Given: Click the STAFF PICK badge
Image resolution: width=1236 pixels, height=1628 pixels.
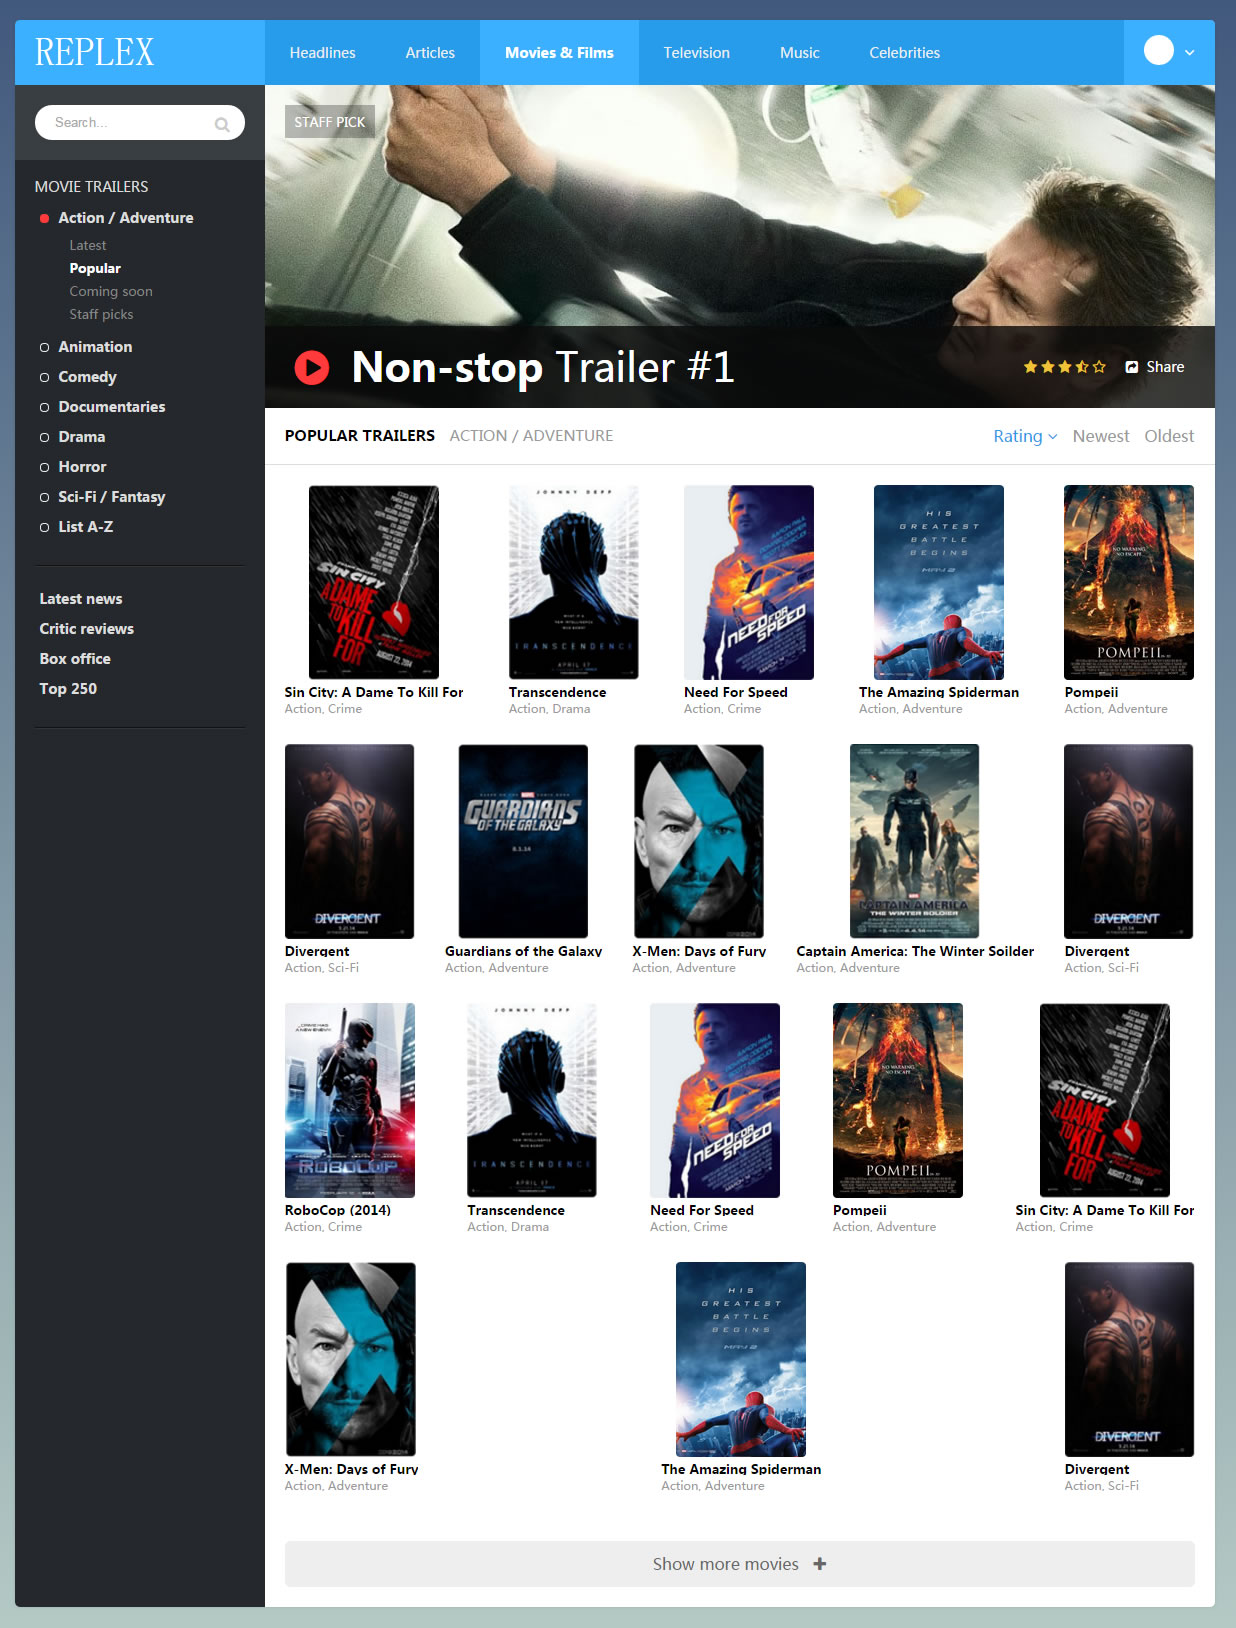Looking at the screenshot, I should pos(330,122).
